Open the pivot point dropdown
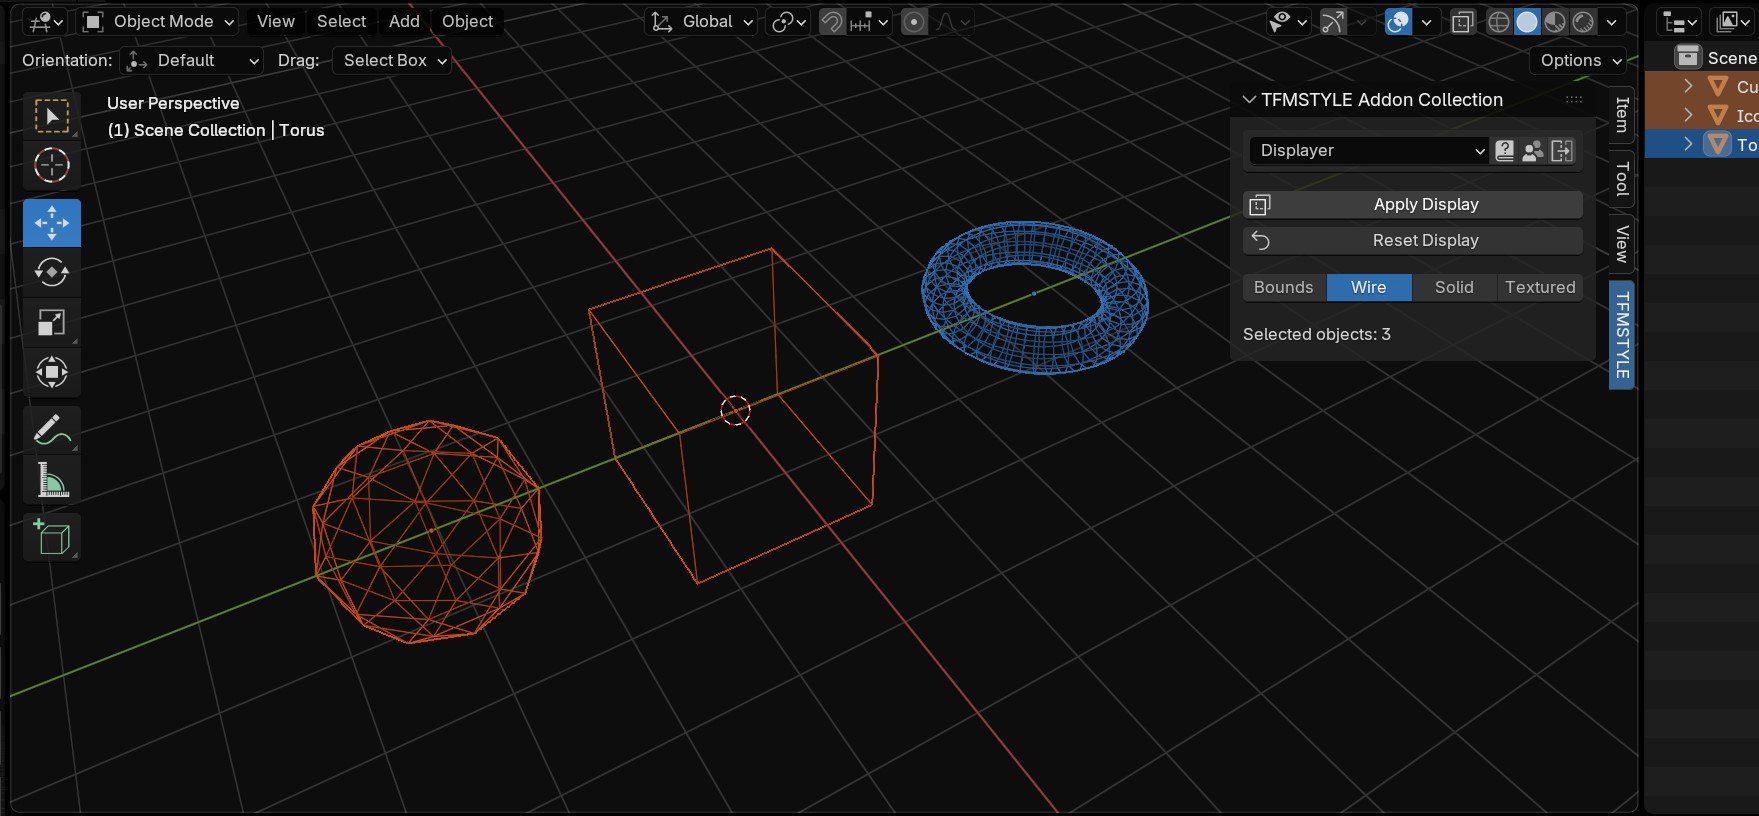 tap(788, 22)
